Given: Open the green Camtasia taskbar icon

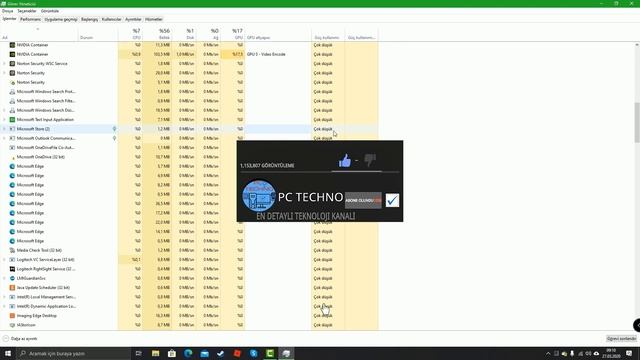Looking at the screenshot, I should click(270, 353).
